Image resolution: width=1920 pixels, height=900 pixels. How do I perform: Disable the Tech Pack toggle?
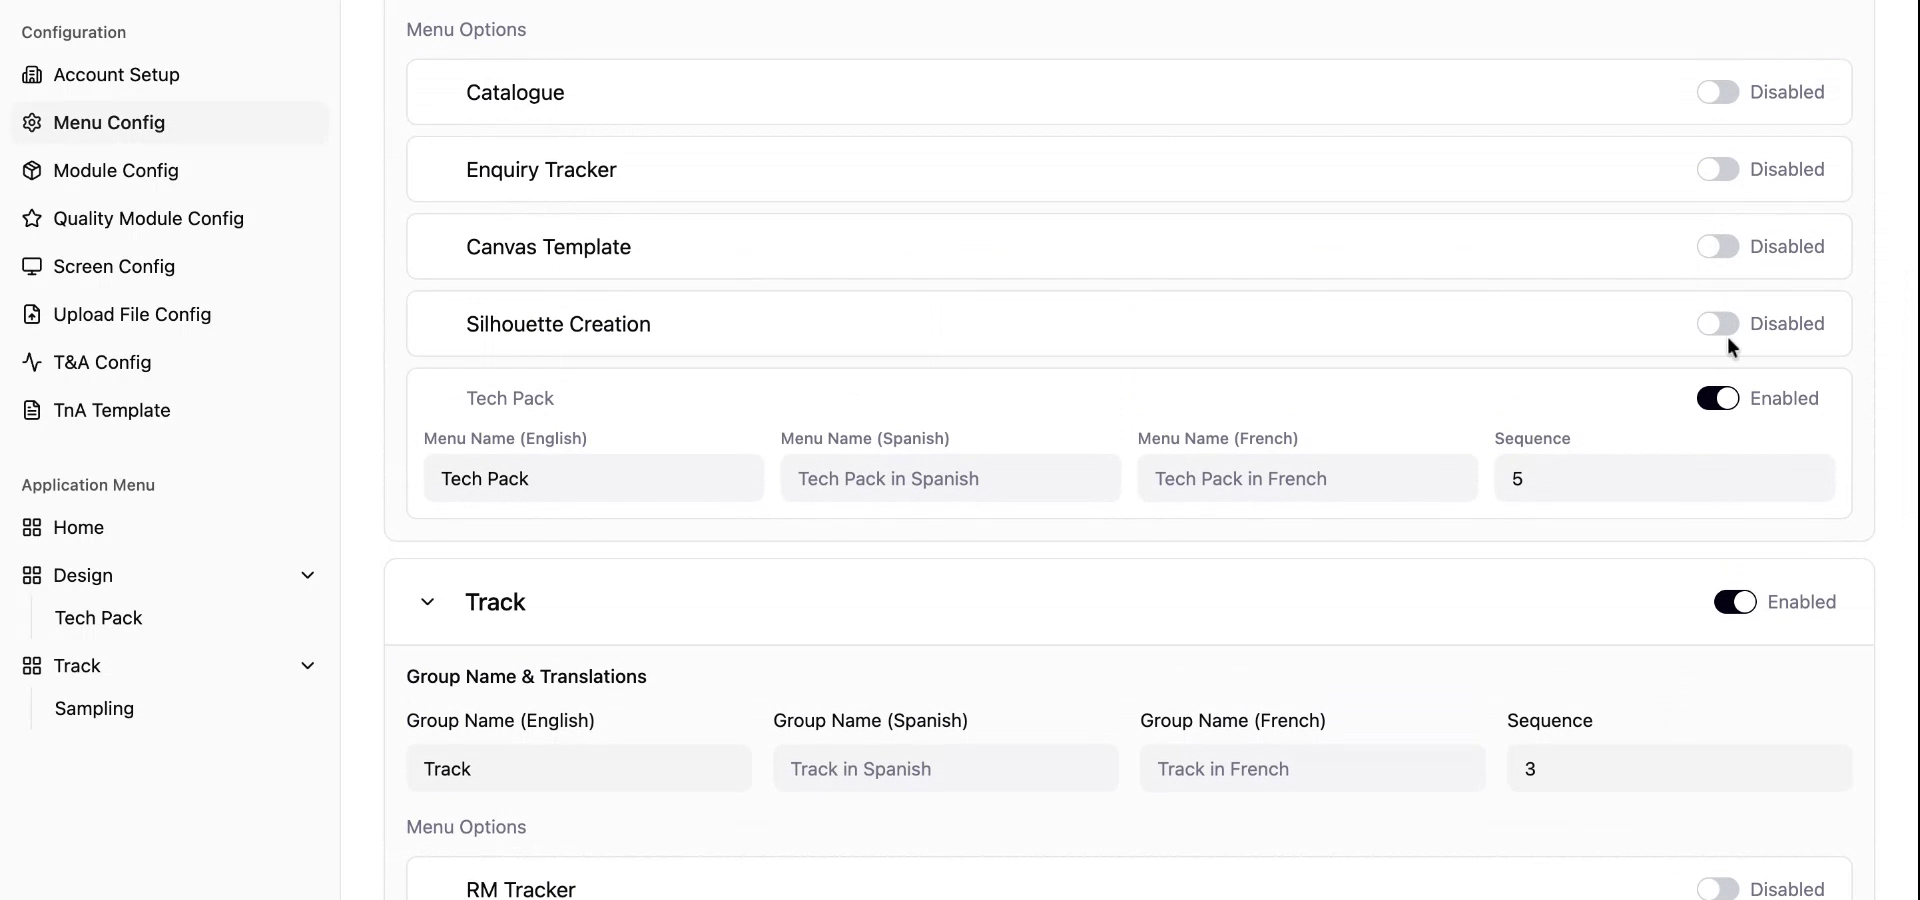pyautogui.click(x=1718, y=398)
